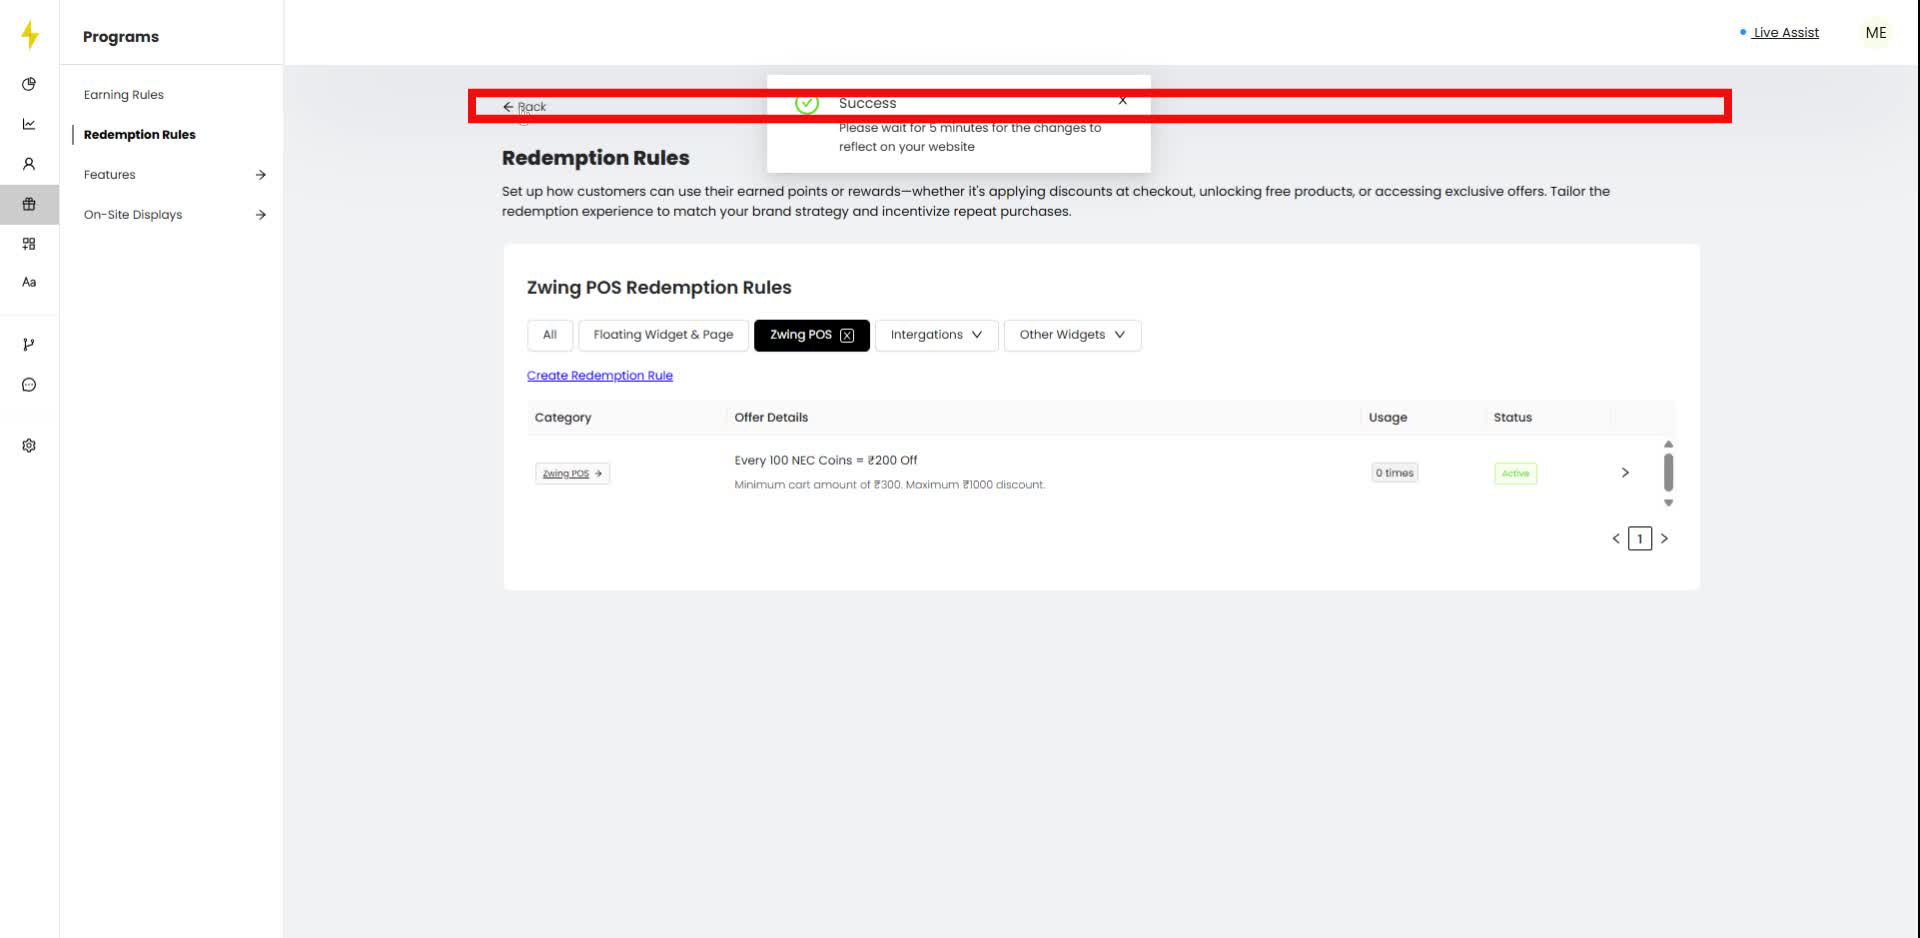Select the Floating Widget & Page filter
Image resolution: width=1920 pixels, height=938 pixels.
663,335
